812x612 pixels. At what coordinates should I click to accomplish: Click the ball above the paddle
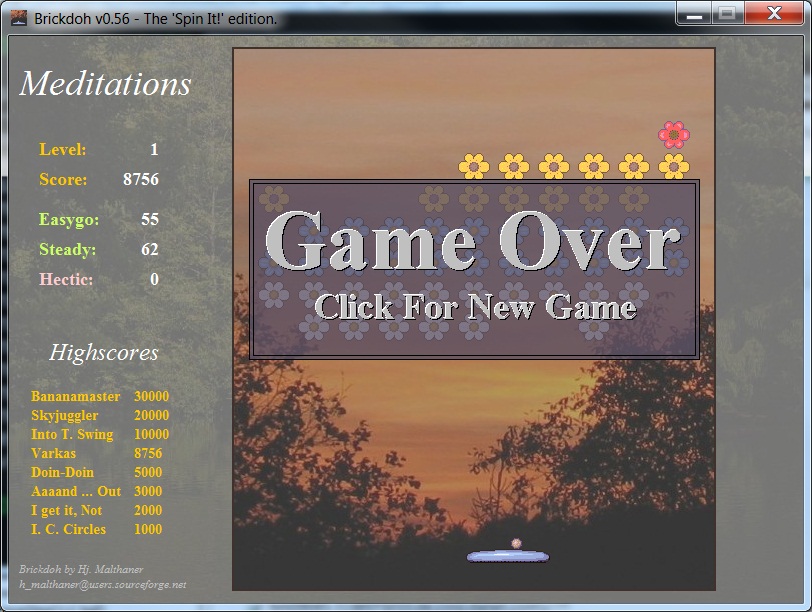[516, 543]
